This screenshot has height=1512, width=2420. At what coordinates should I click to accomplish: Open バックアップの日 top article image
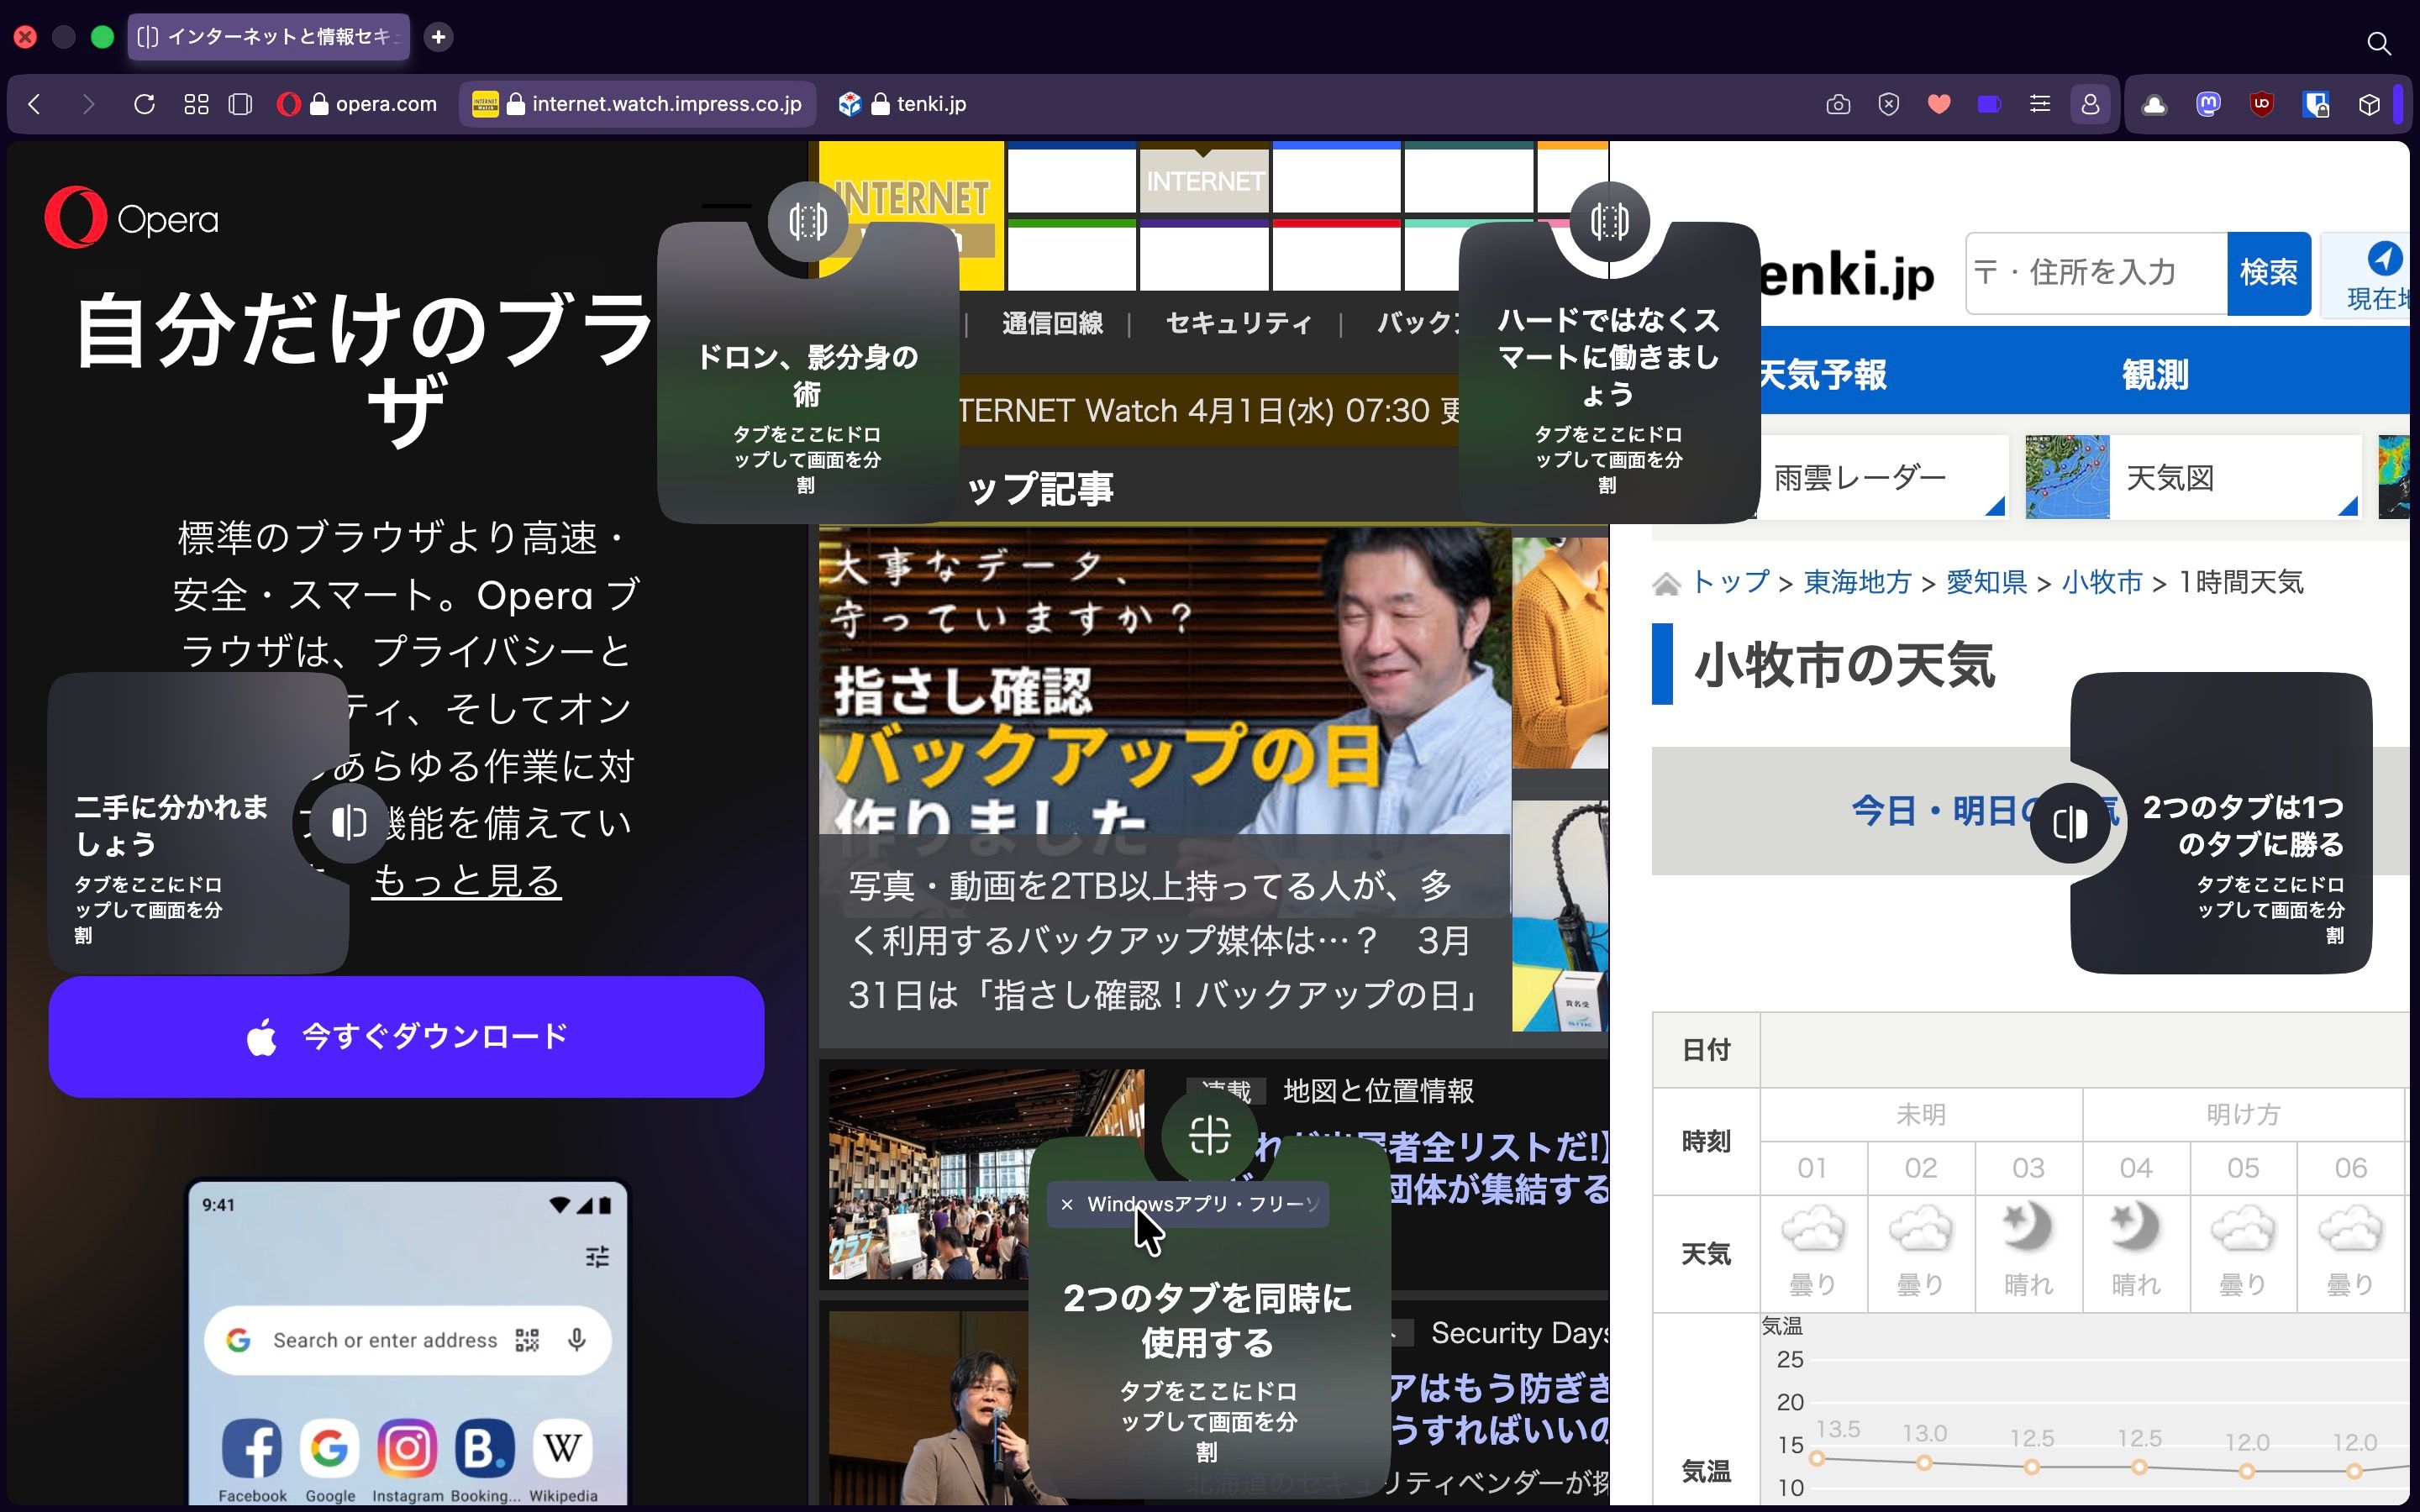(1164, 680)
